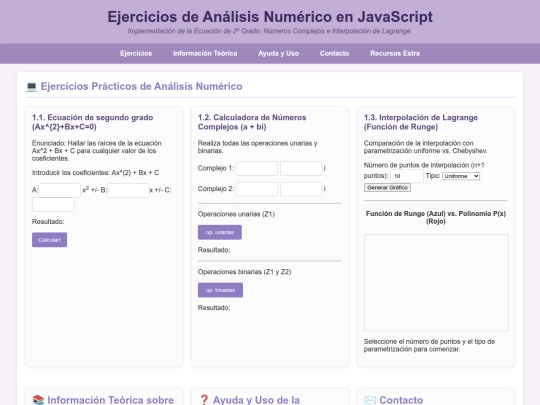540x405 pixels.
Task: Focus coefficient C input field
Action: point(53,205)
